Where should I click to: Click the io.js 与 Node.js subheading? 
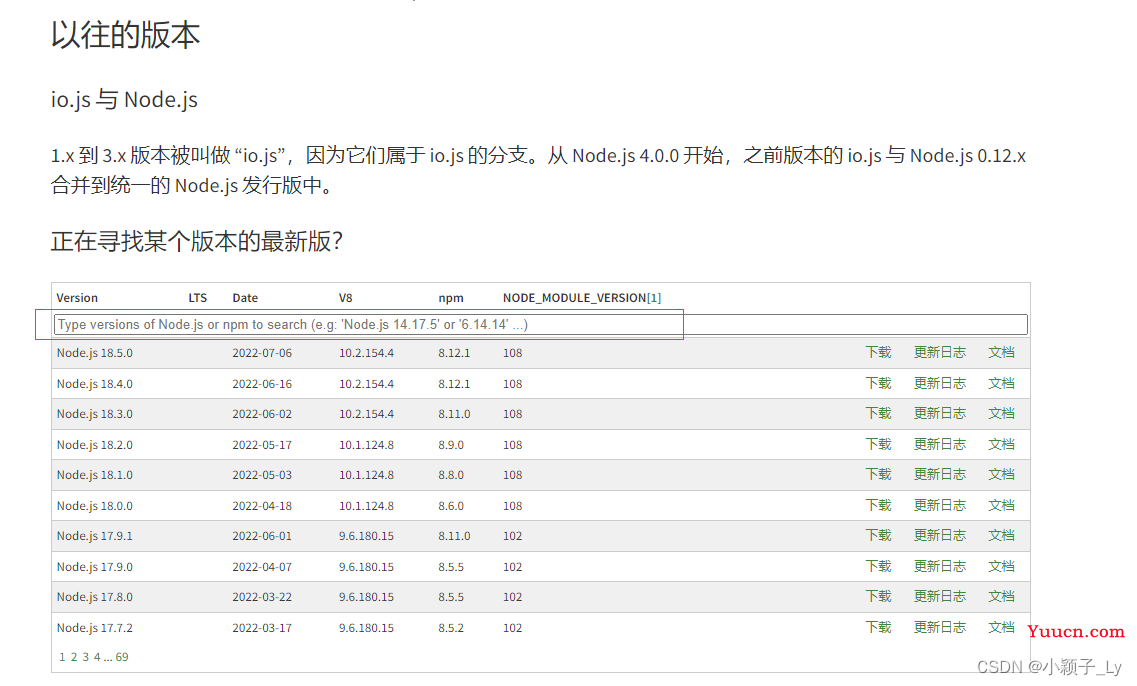tap(124, 99)
